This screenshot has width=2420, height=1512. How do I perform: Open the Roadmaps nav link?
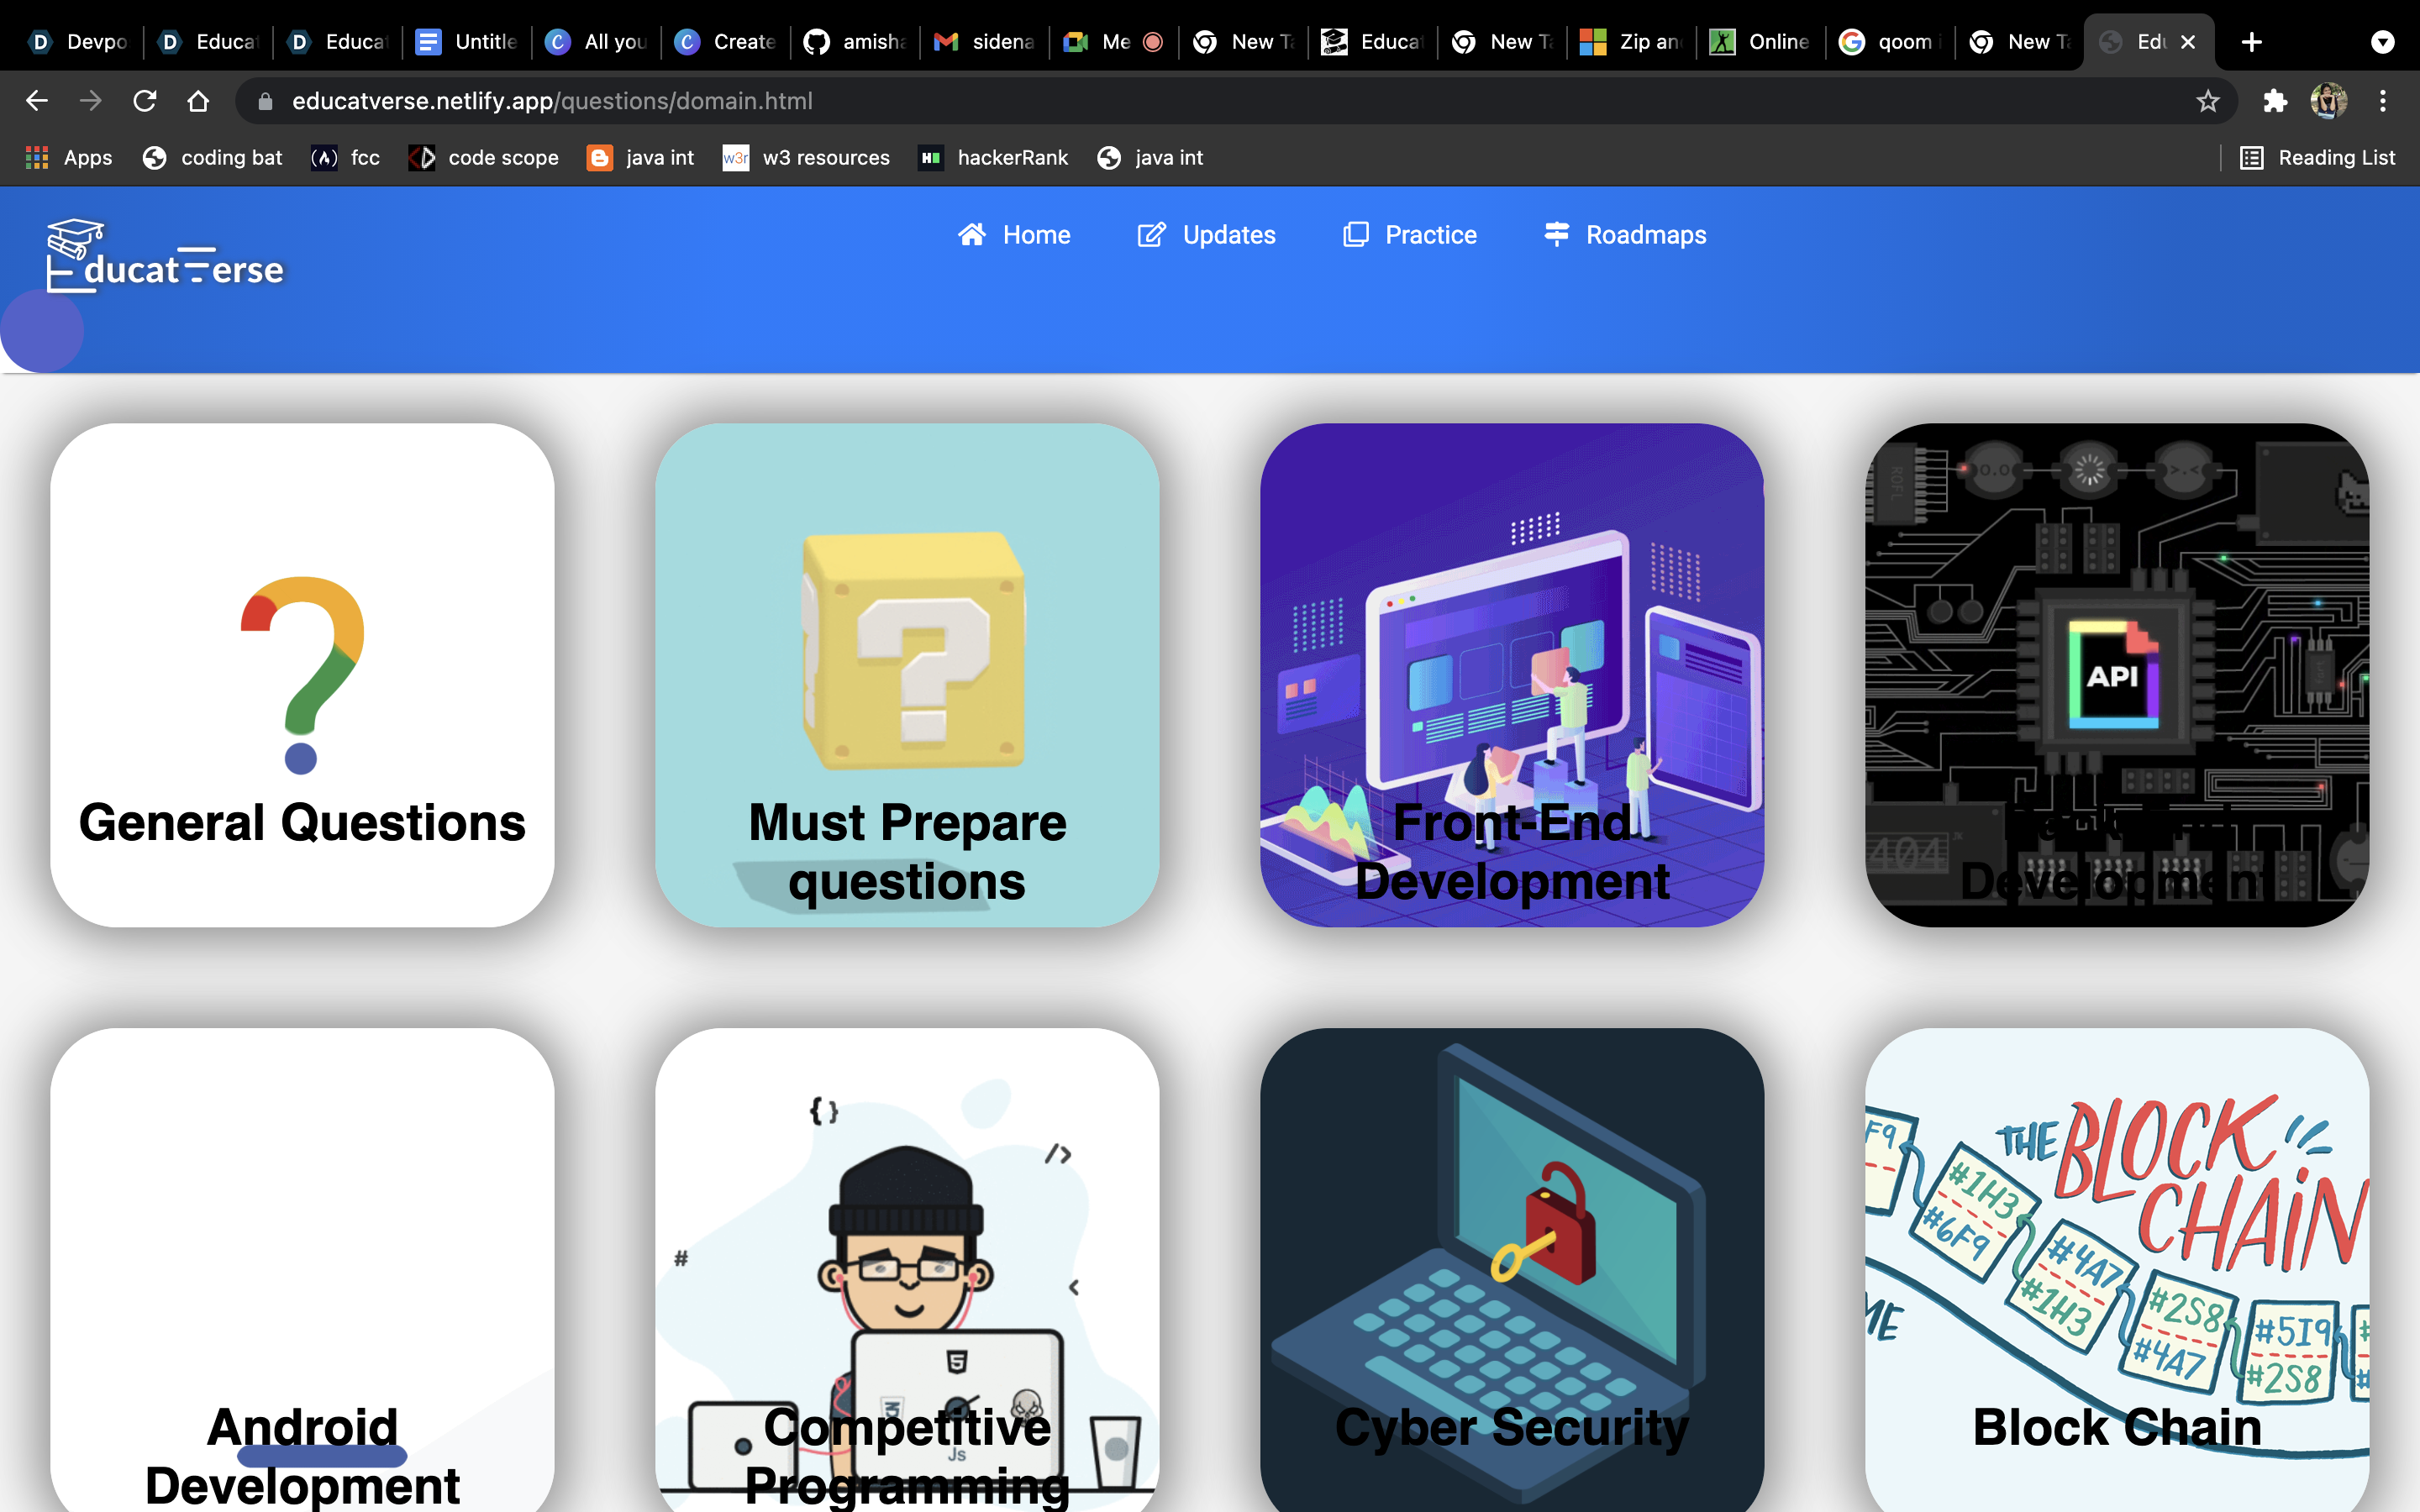[1625, 235]
